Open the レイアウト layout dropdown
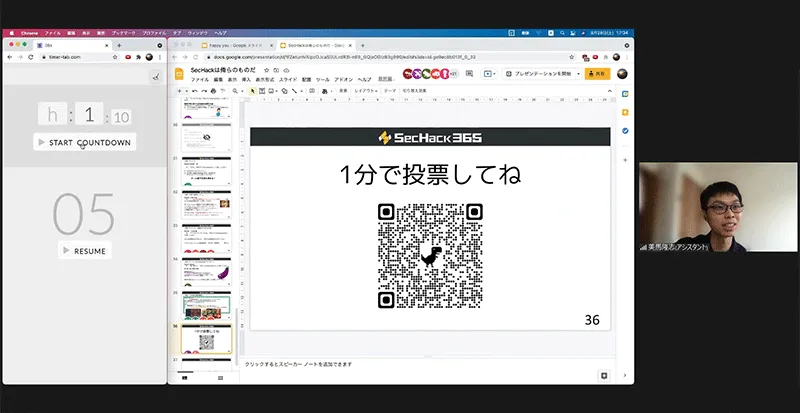This screenshot has height=413, width=800. point(366,91)
